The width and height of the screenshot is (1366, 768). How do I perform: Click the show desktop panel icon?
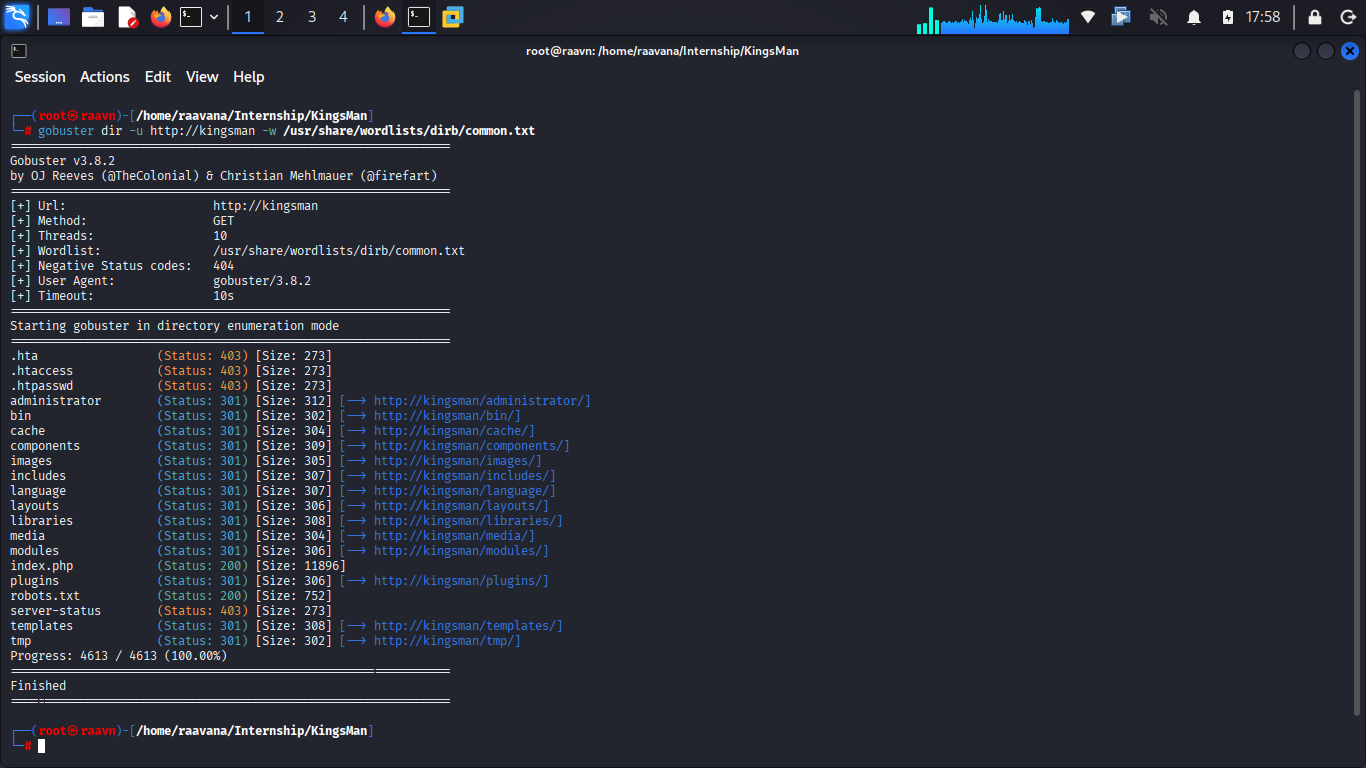[x=59, y=17]
